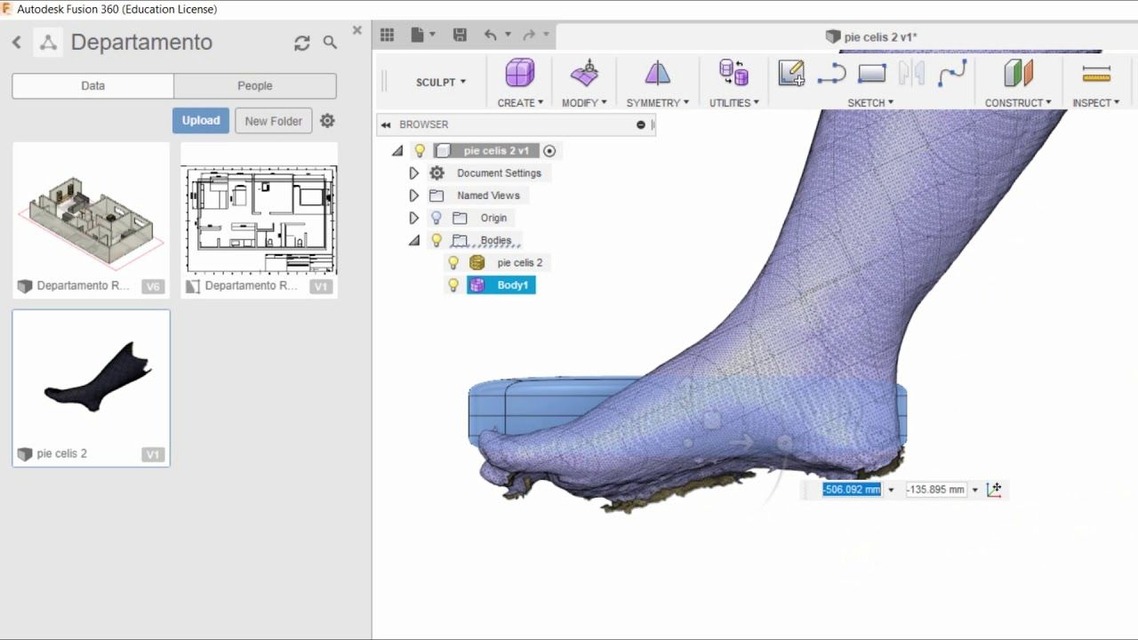
Task: Select the Spline sketch tool icon
Action: point(951,73)
